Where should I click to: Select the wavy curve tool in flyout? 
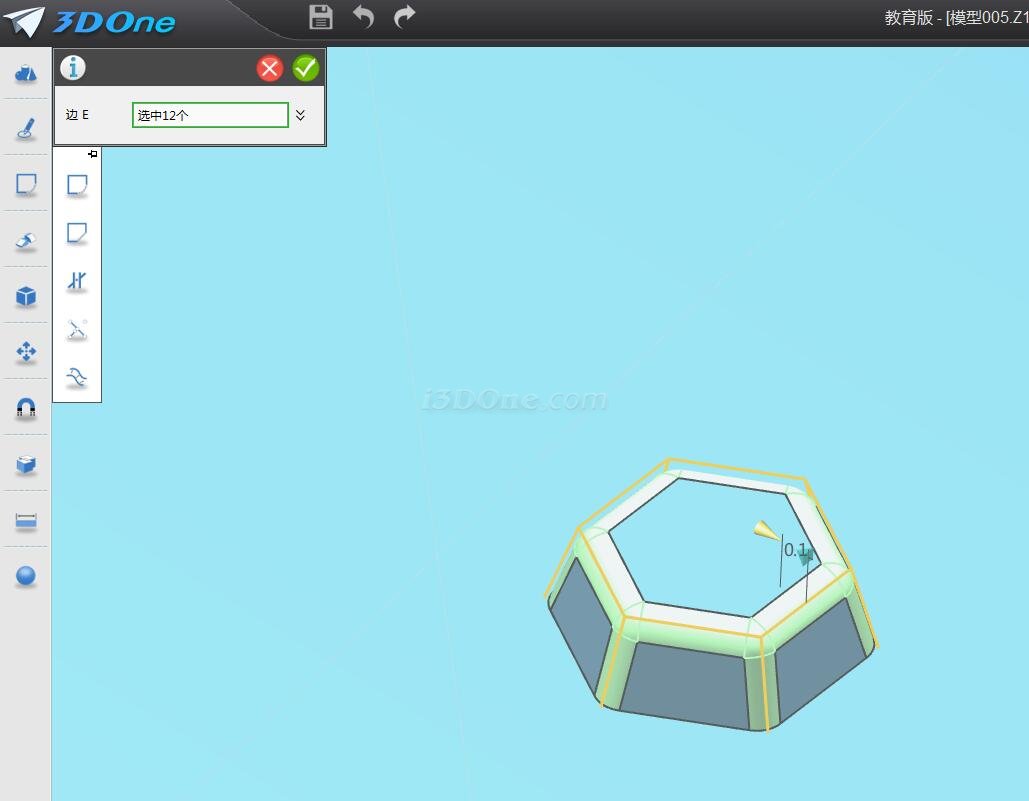pos(77,377)
